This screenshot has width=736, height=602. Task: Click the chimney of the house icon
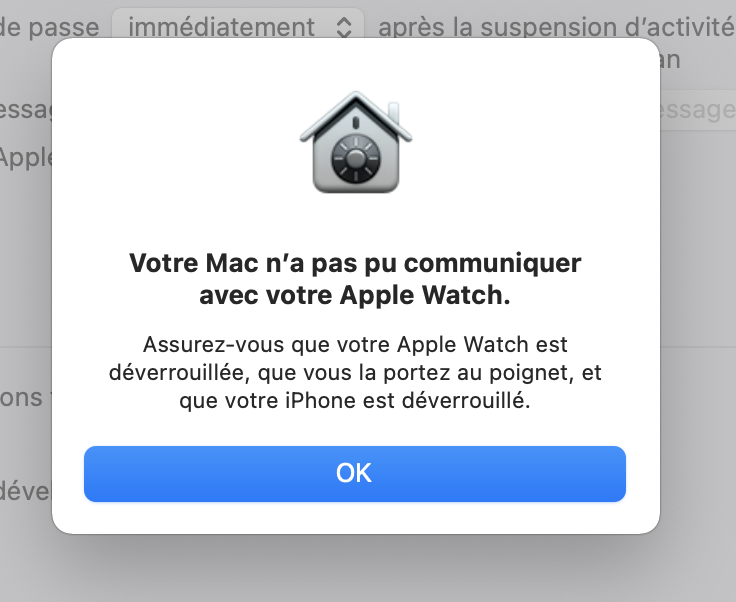tap(394, 114)
